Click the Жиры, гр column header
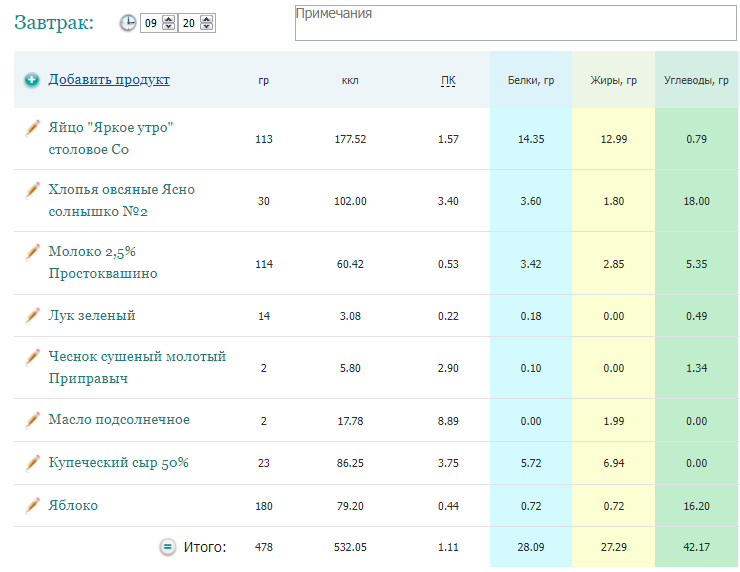740x572 pixels. click(x=614, y=80)
